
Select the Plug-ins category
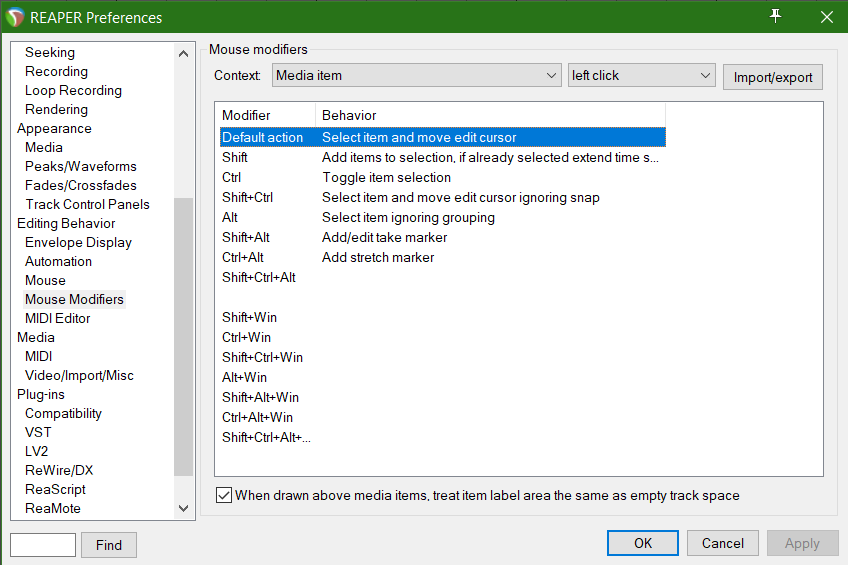coord(41,394)
